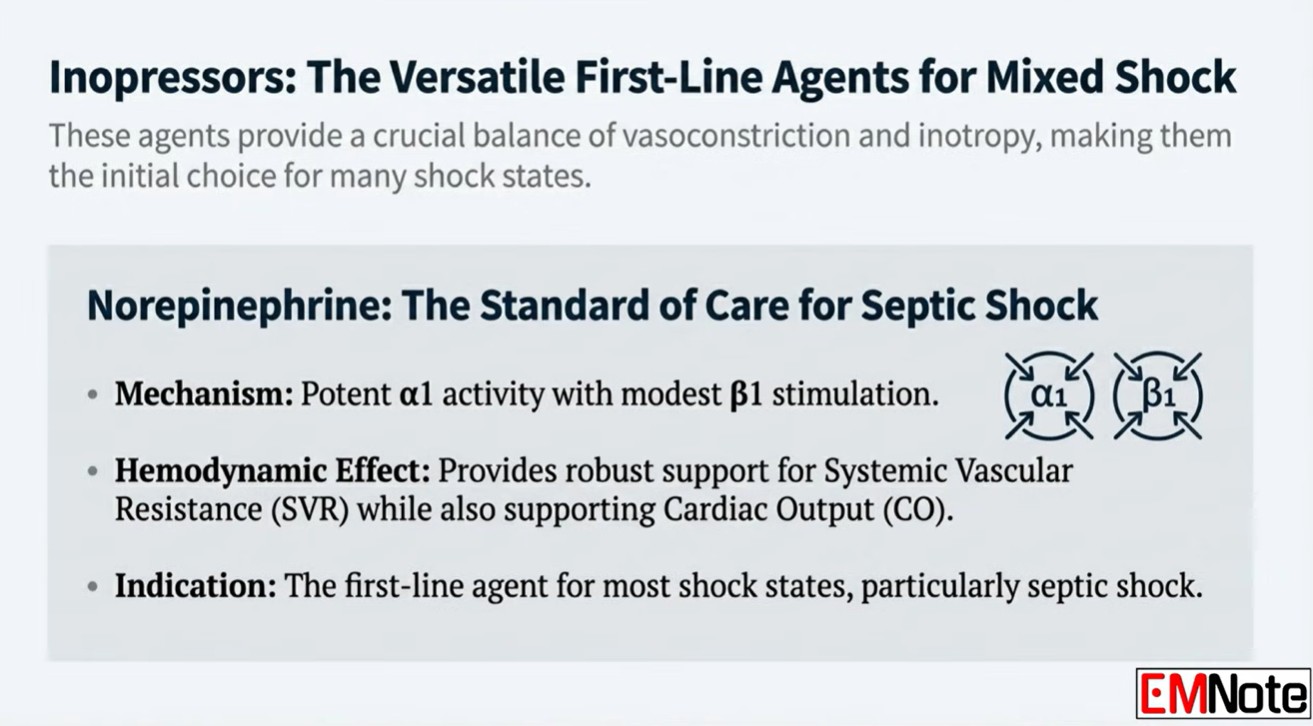Click 'particularly septic shock' in Indication line
Viewport: 1313px width, 726px height.
(x=1030, y=585)
